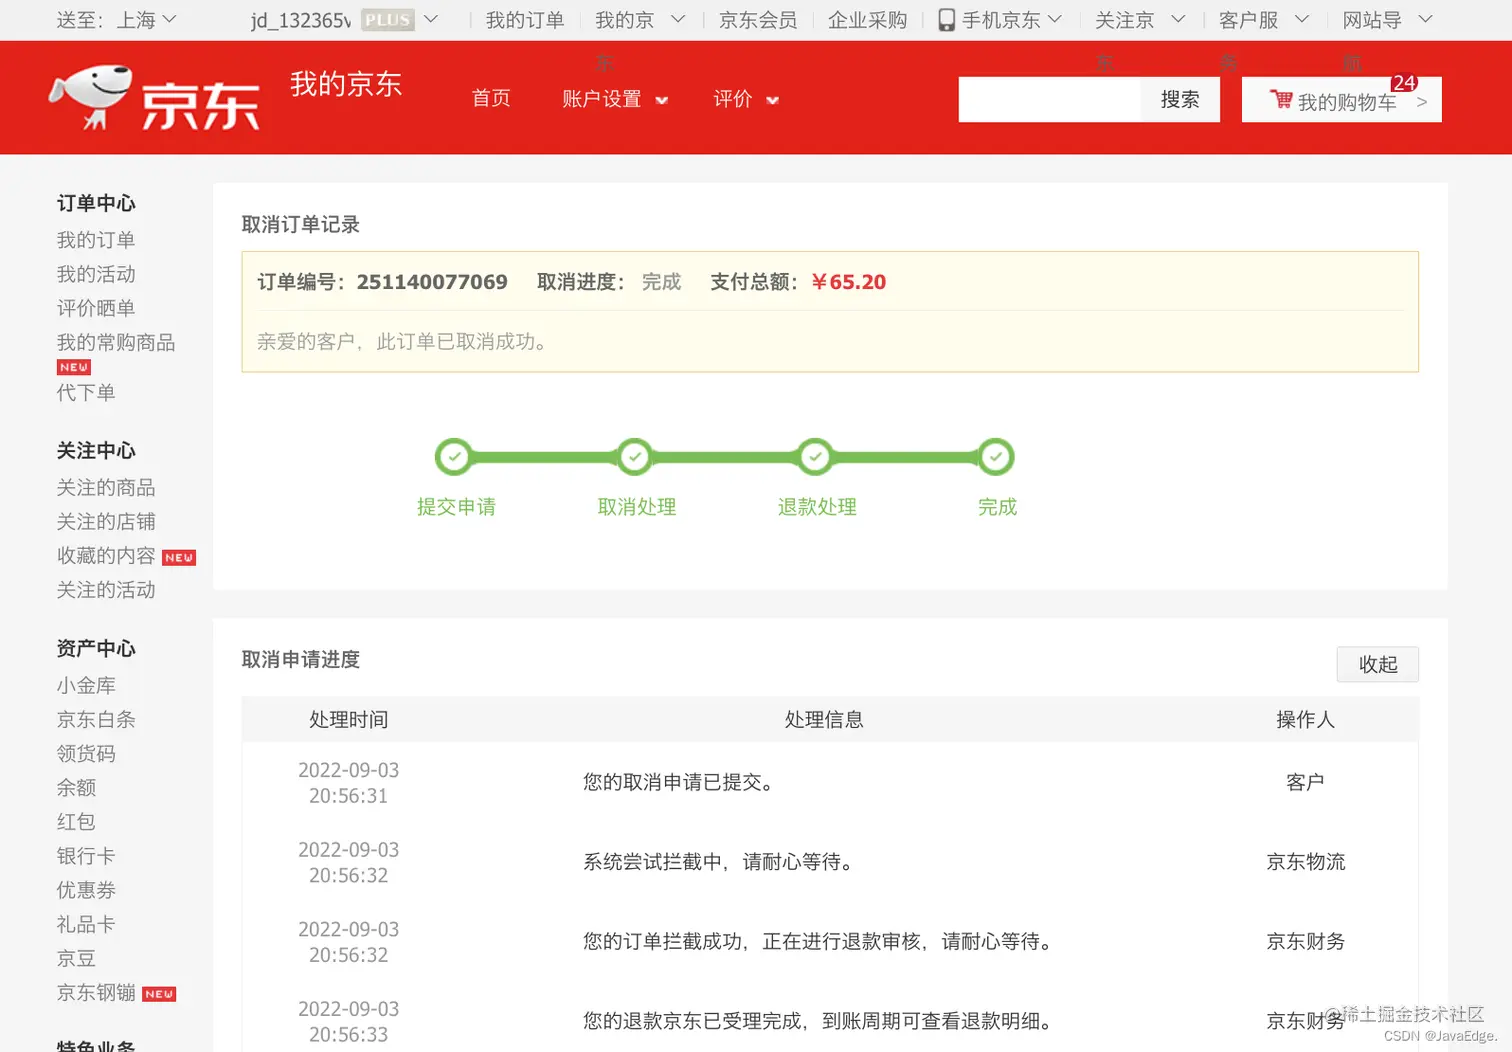Open 关注的活动 in sidebar
This screenshot has height=1052, width=1512.
(106, 589)
